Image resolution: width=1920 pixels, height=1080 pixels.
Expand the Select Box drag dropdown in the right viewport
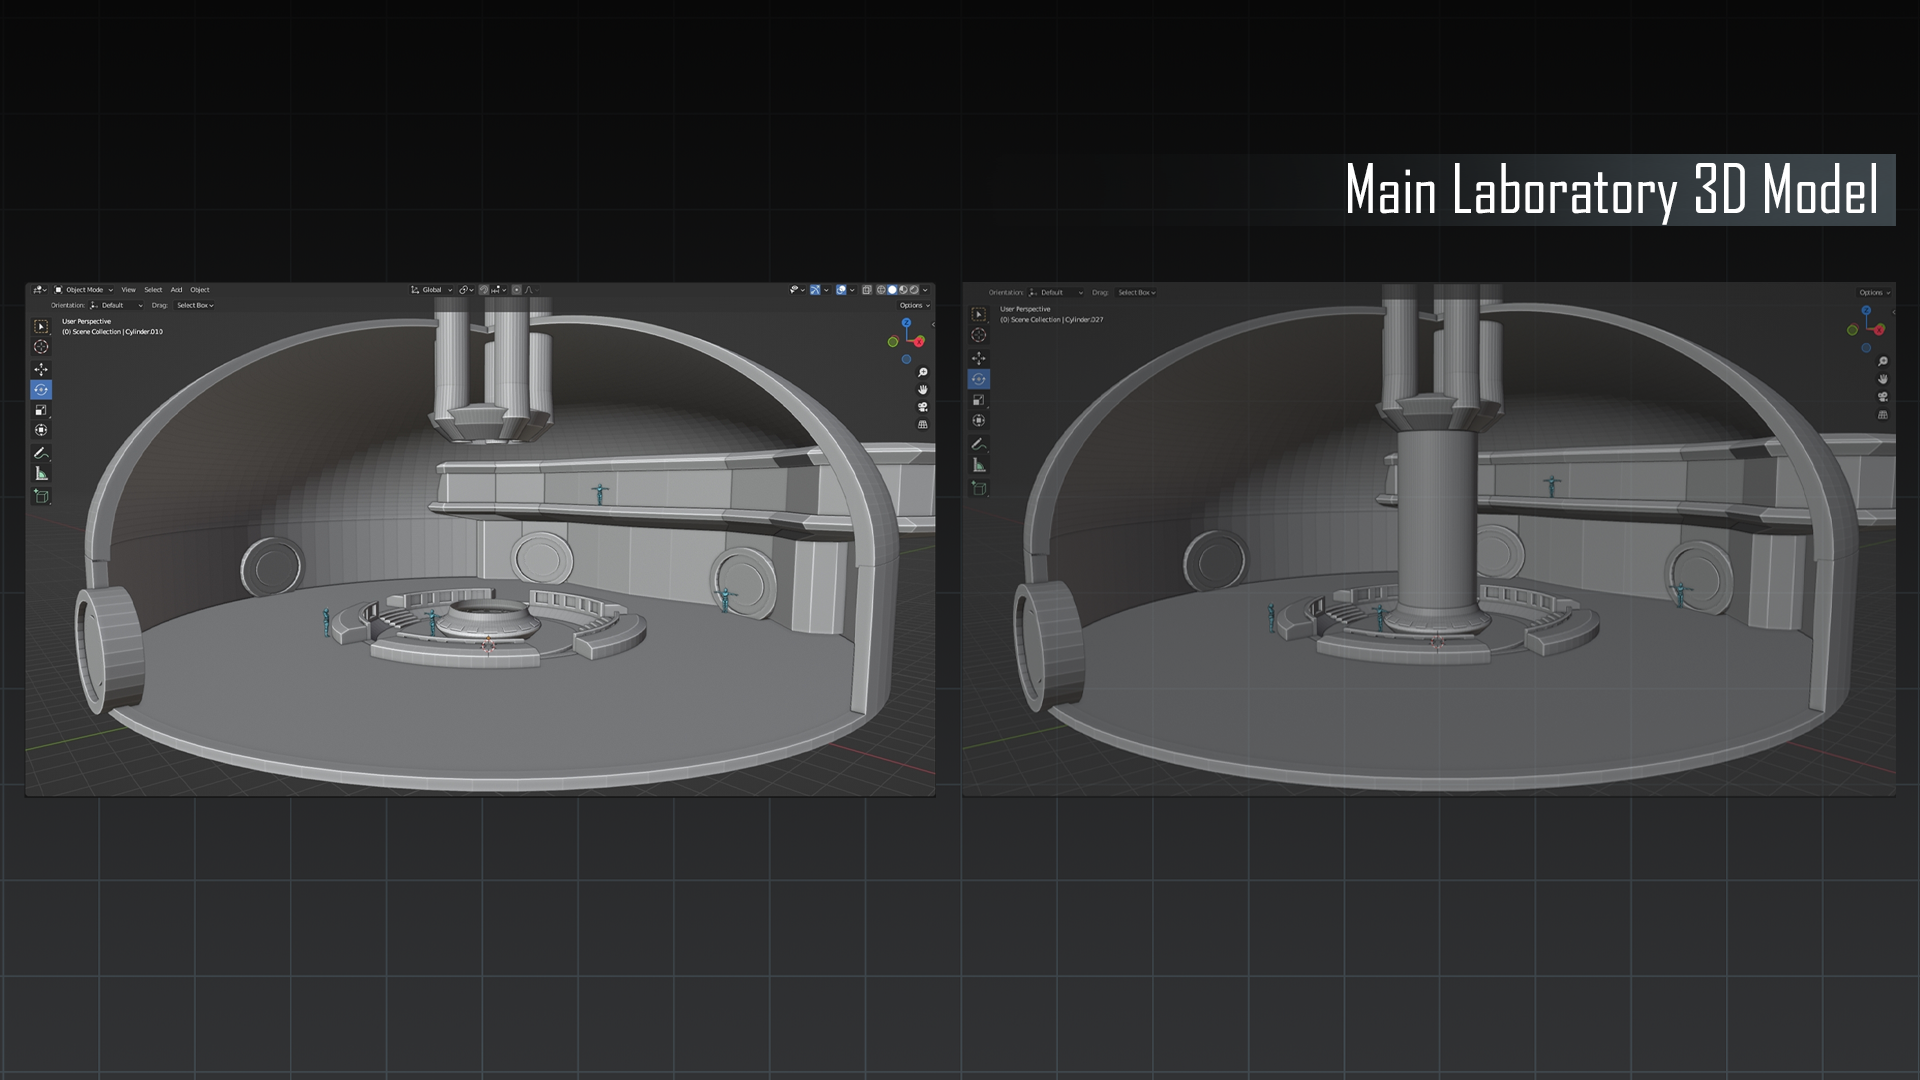coord(1136,293)
